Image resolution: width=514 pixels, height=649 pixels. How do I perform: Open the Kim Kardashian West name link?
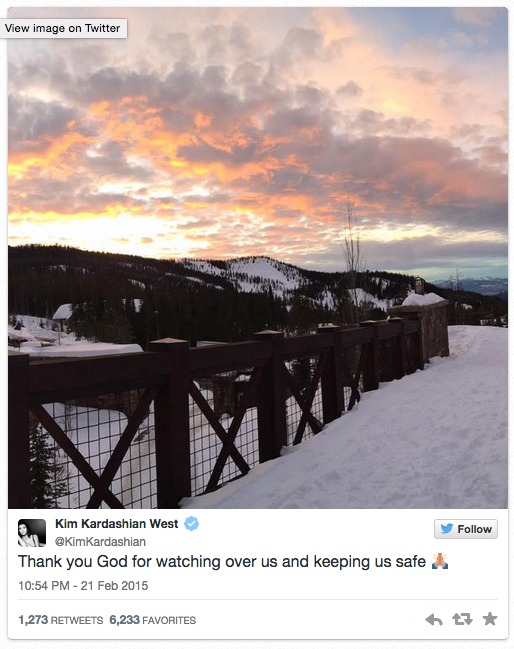tap(116, 524)
